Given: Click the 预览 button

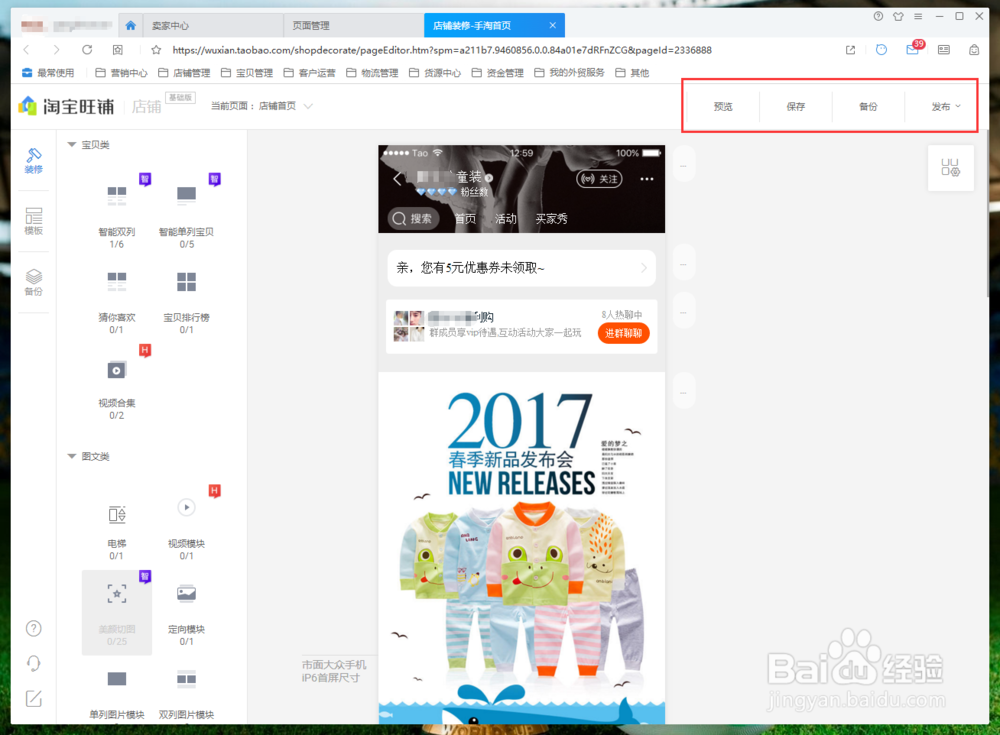Looking at the screenshot, I should tap(721, 105).
